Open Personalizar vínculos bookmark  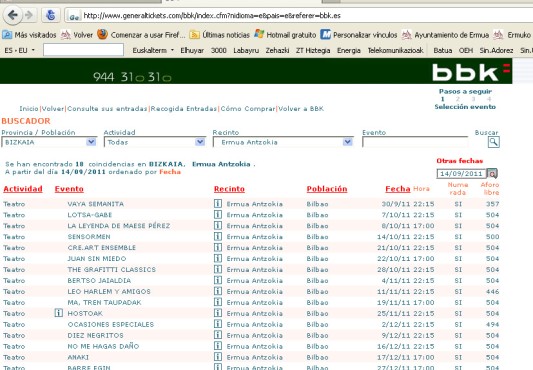[359, 35]
